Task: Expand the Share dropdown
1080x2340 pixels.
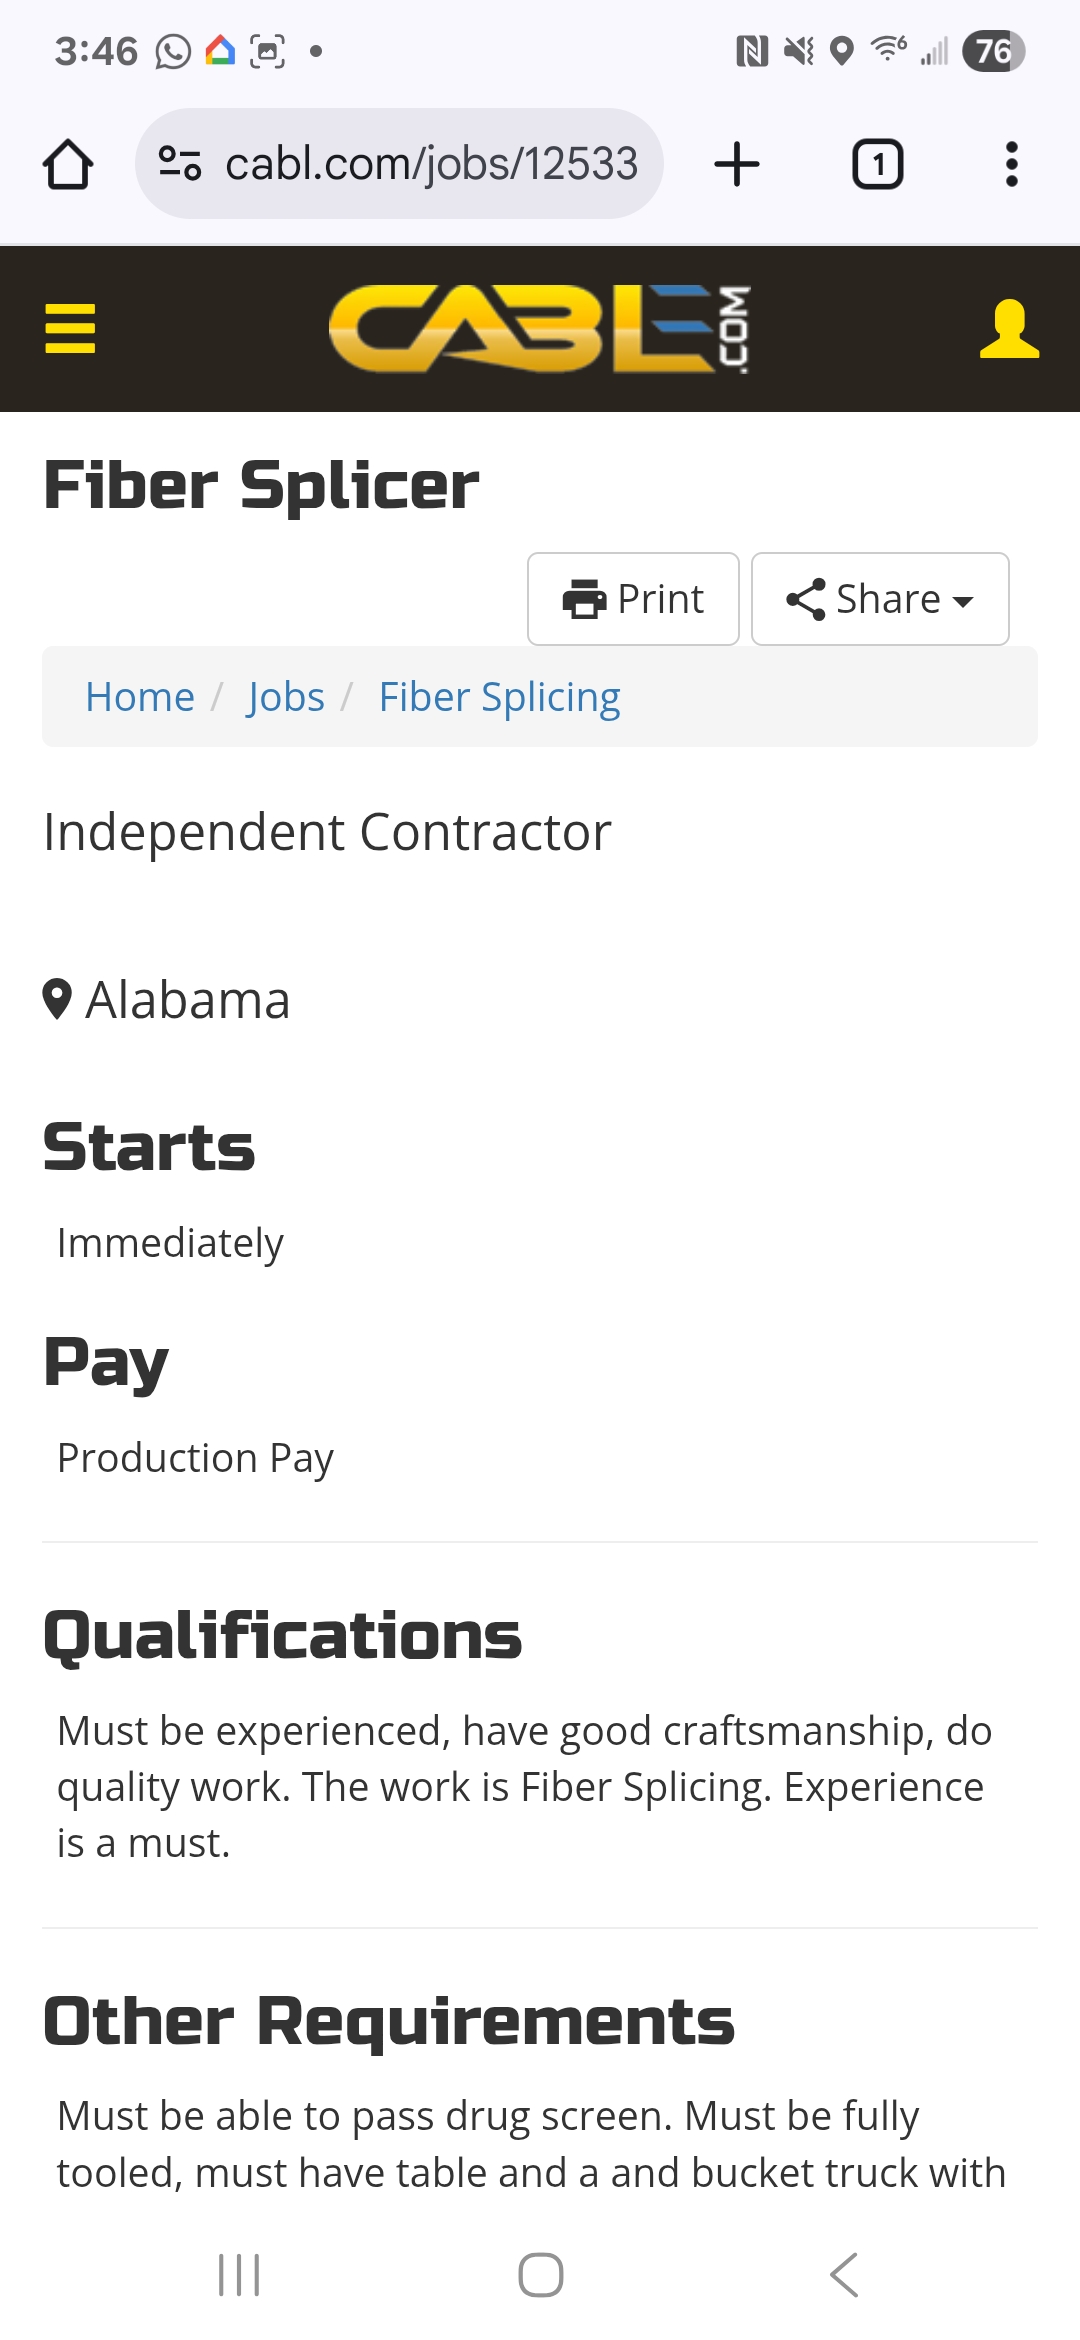Action: (x=879, y=599)
